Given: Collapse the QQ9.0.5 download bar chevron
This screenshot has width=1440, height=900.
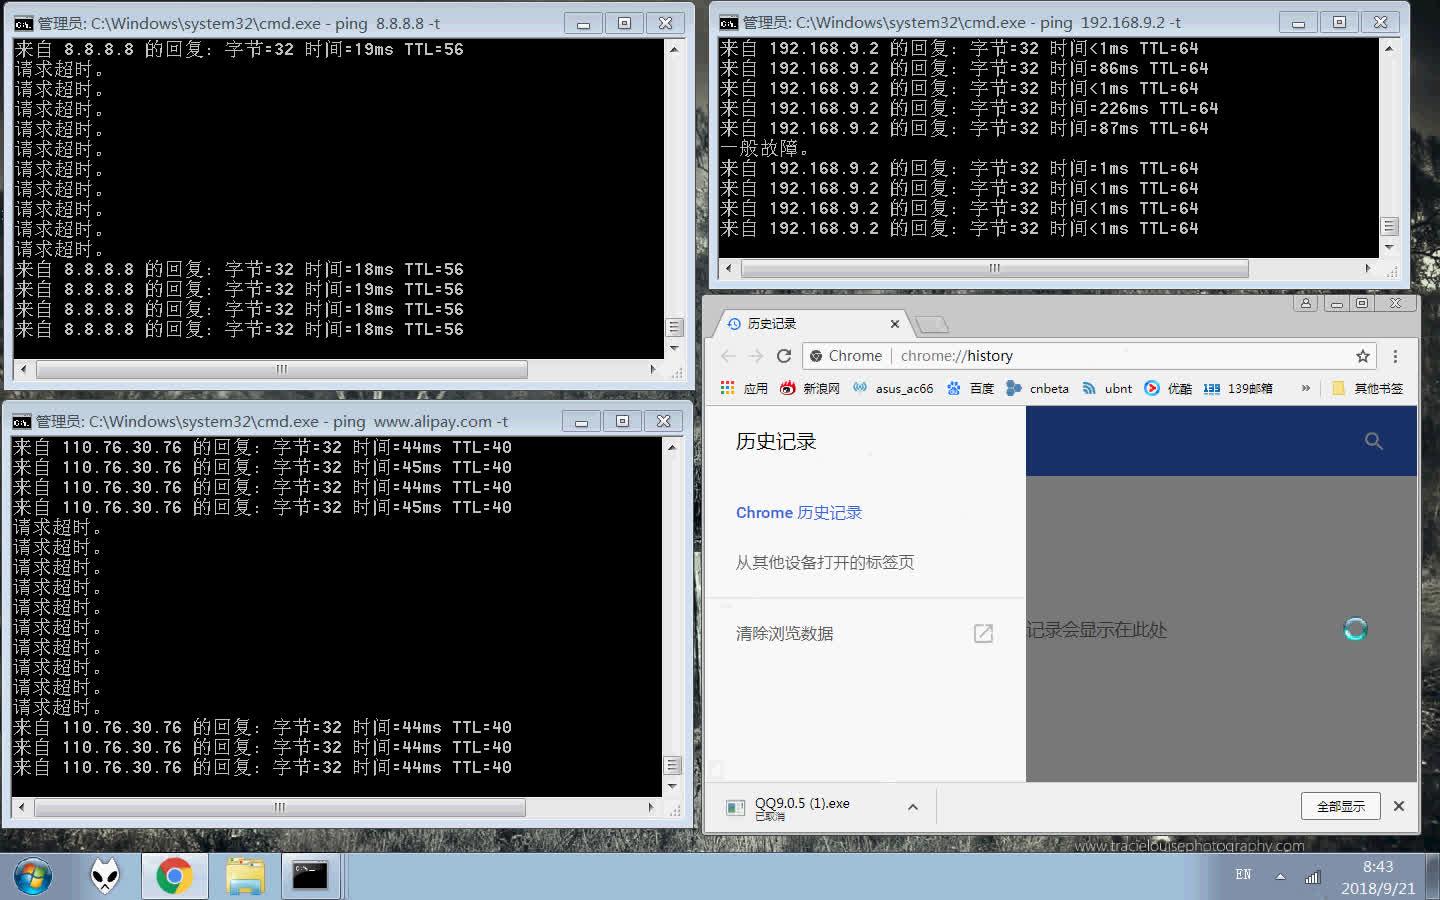Looking at the screenshot, I should [912, 806].
